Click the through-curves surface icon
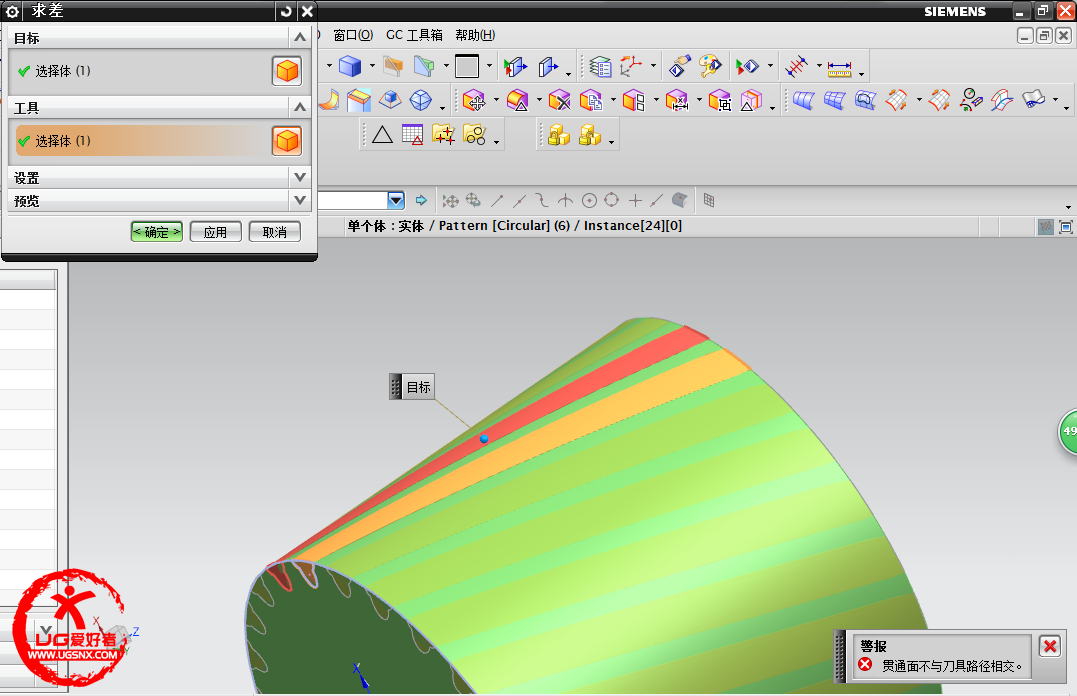 tap(803, 101)
